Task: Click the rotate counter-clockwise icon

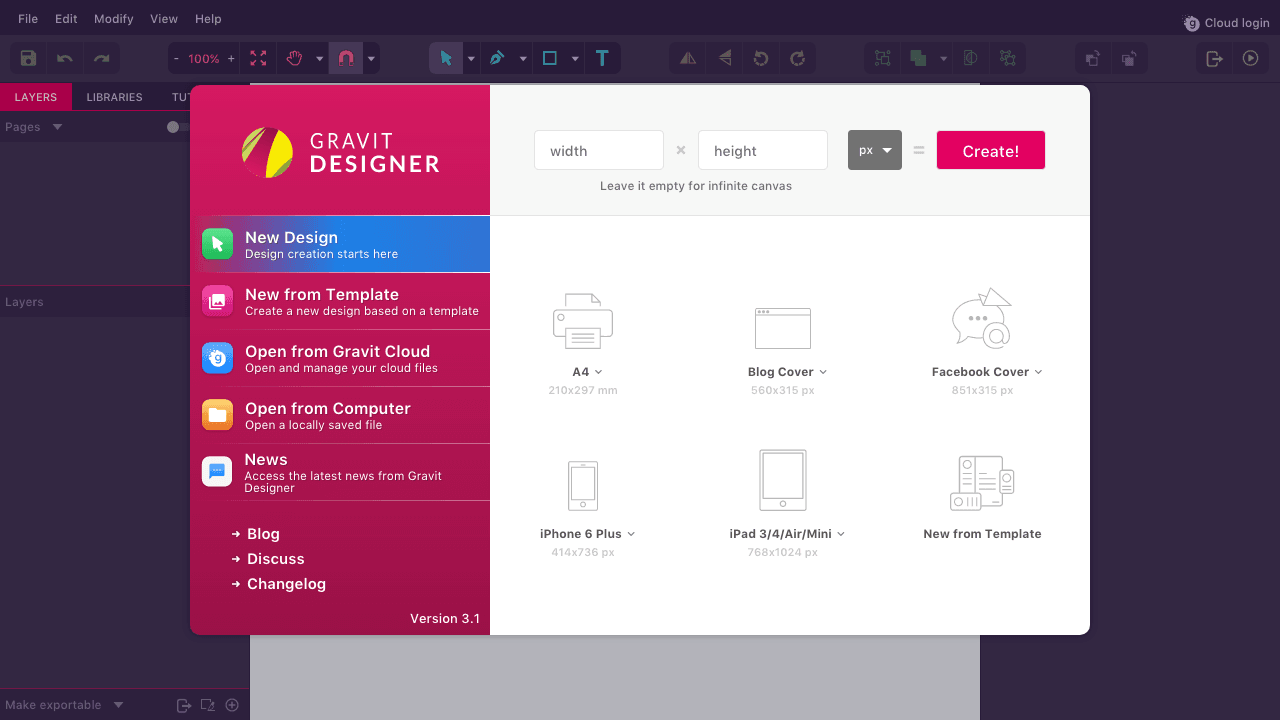Action: (x=761, y=59)
